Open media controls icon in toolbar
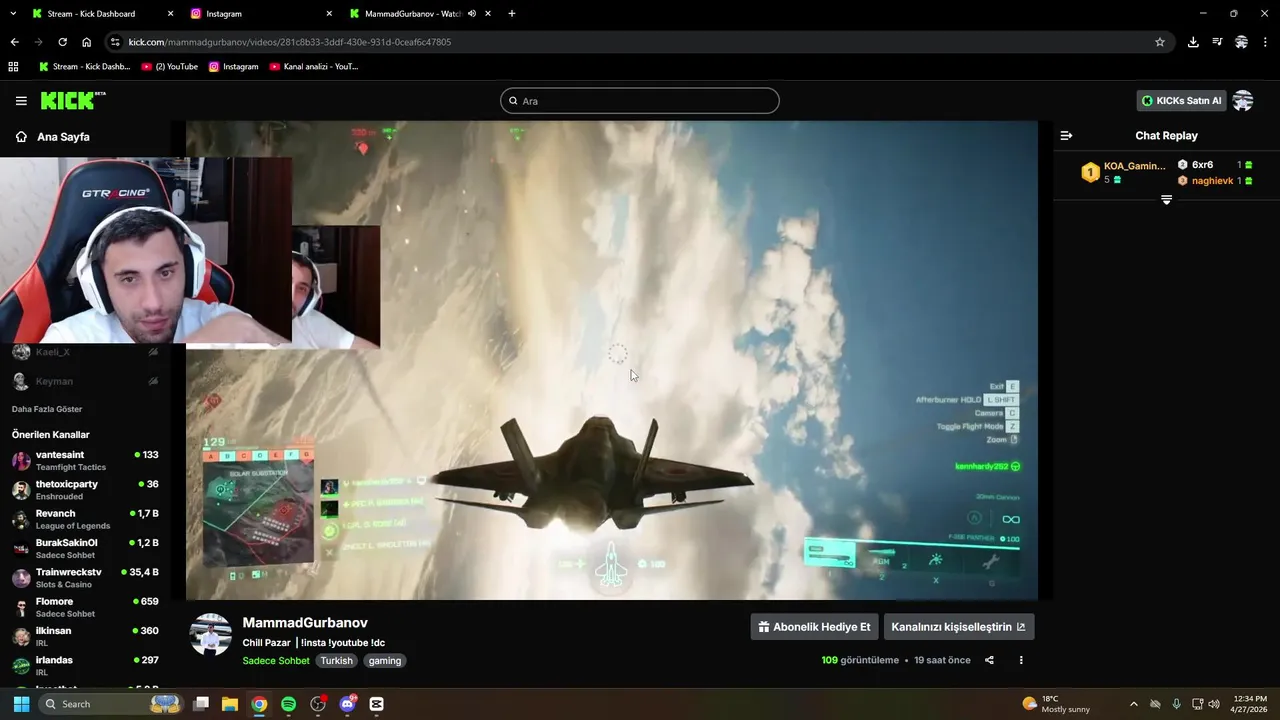This screenshot has height=720, width=1280. click(x=1217, y=42)
